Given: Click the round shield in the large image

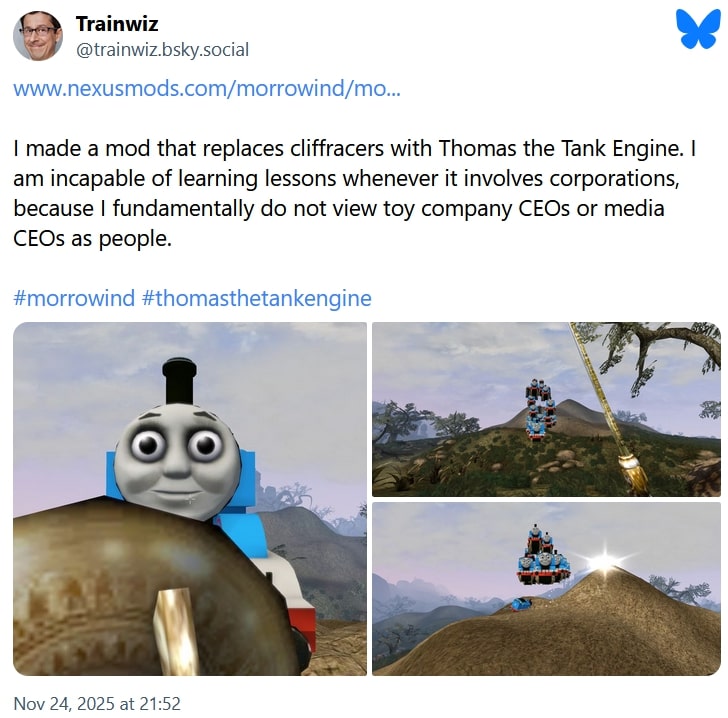Looking at the screenshot, I should (x=153, y=587).
